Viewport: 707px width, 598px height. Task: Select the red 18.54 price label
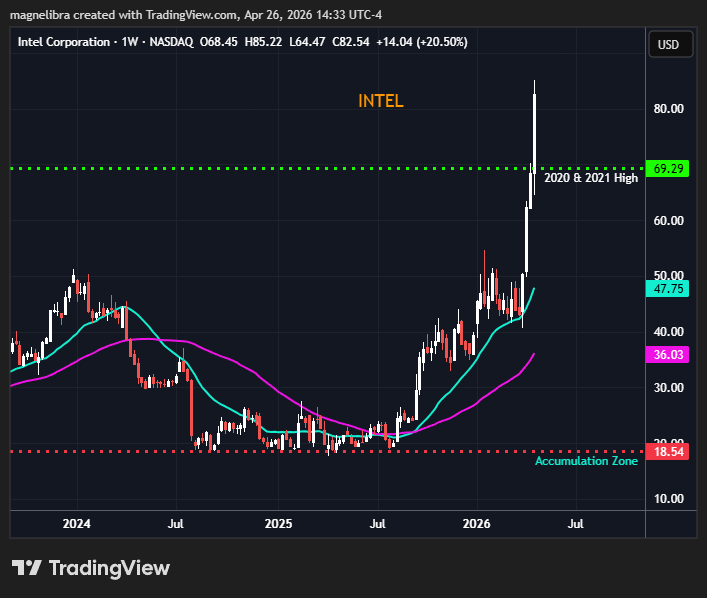(x=667, y=451)
